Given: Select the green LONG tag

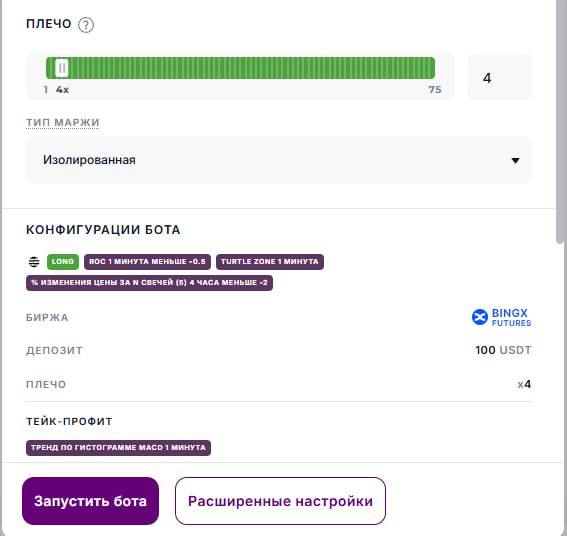Looking at the screenshot, I should point(63,261).
